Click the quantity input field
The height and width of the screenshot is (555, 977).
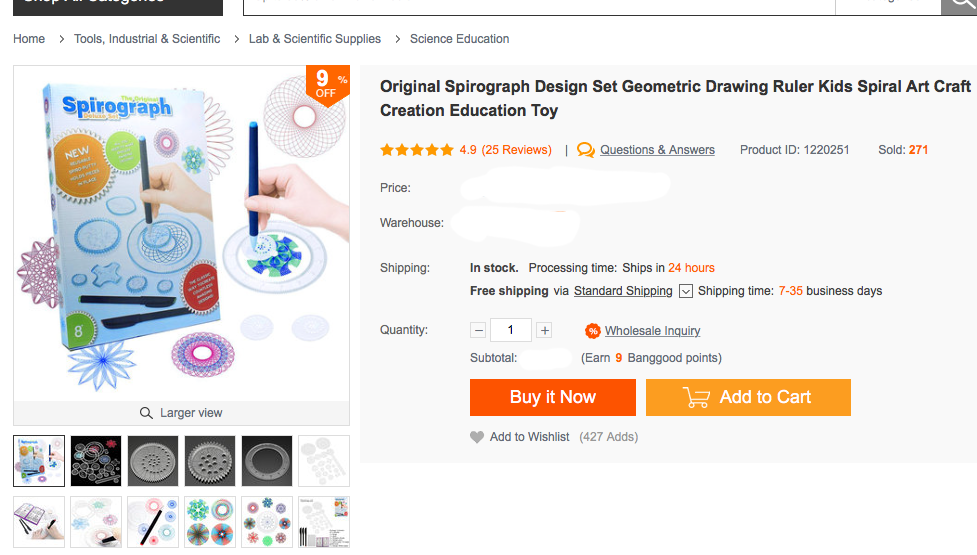(x=511, y=330)
